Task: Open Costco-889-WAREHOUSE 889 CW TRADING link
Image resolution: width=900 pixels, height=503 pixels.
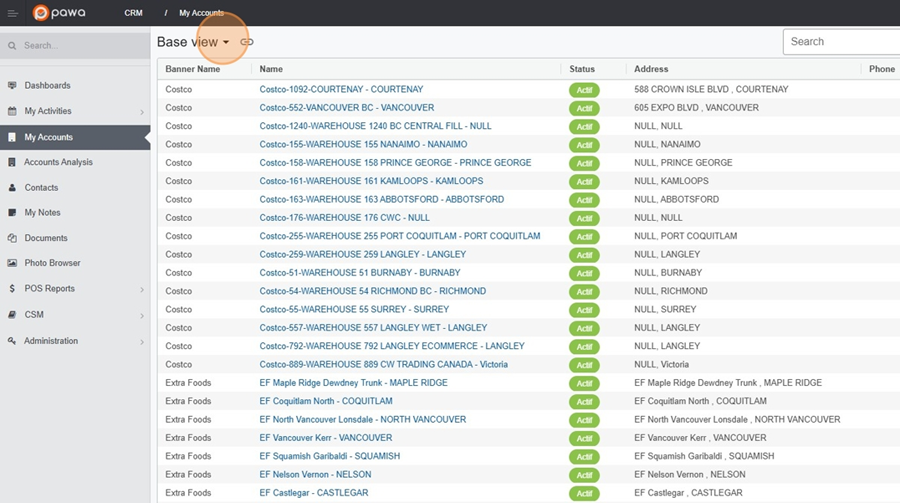Action: 383,364
